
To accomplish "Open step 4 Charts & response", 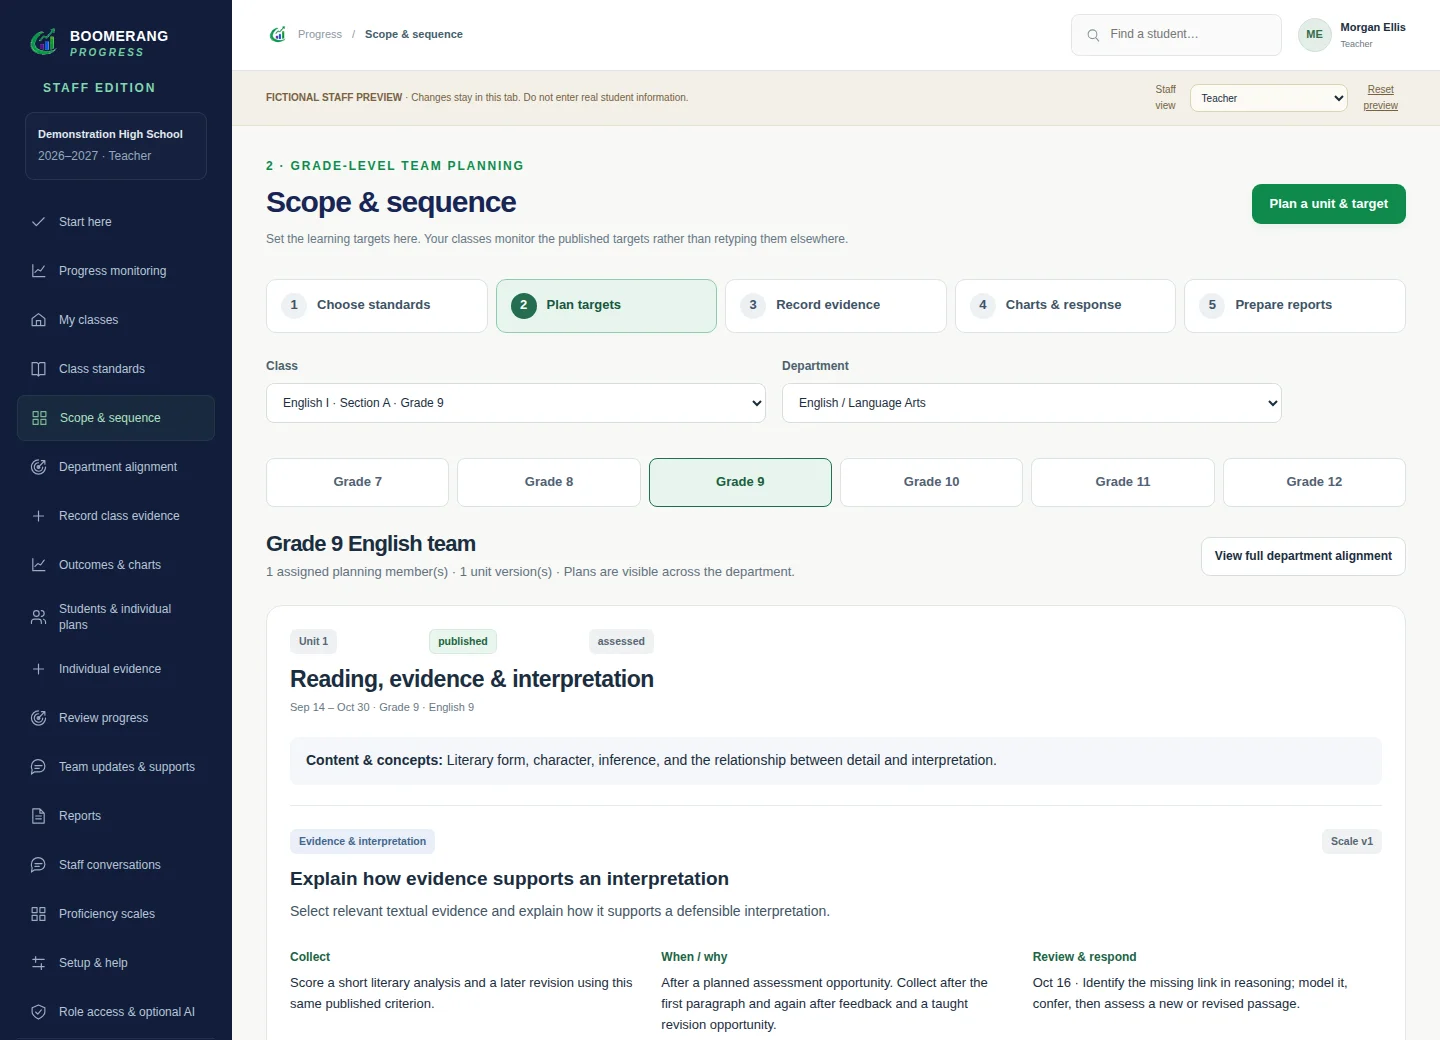I will [x=1065, y=306].
